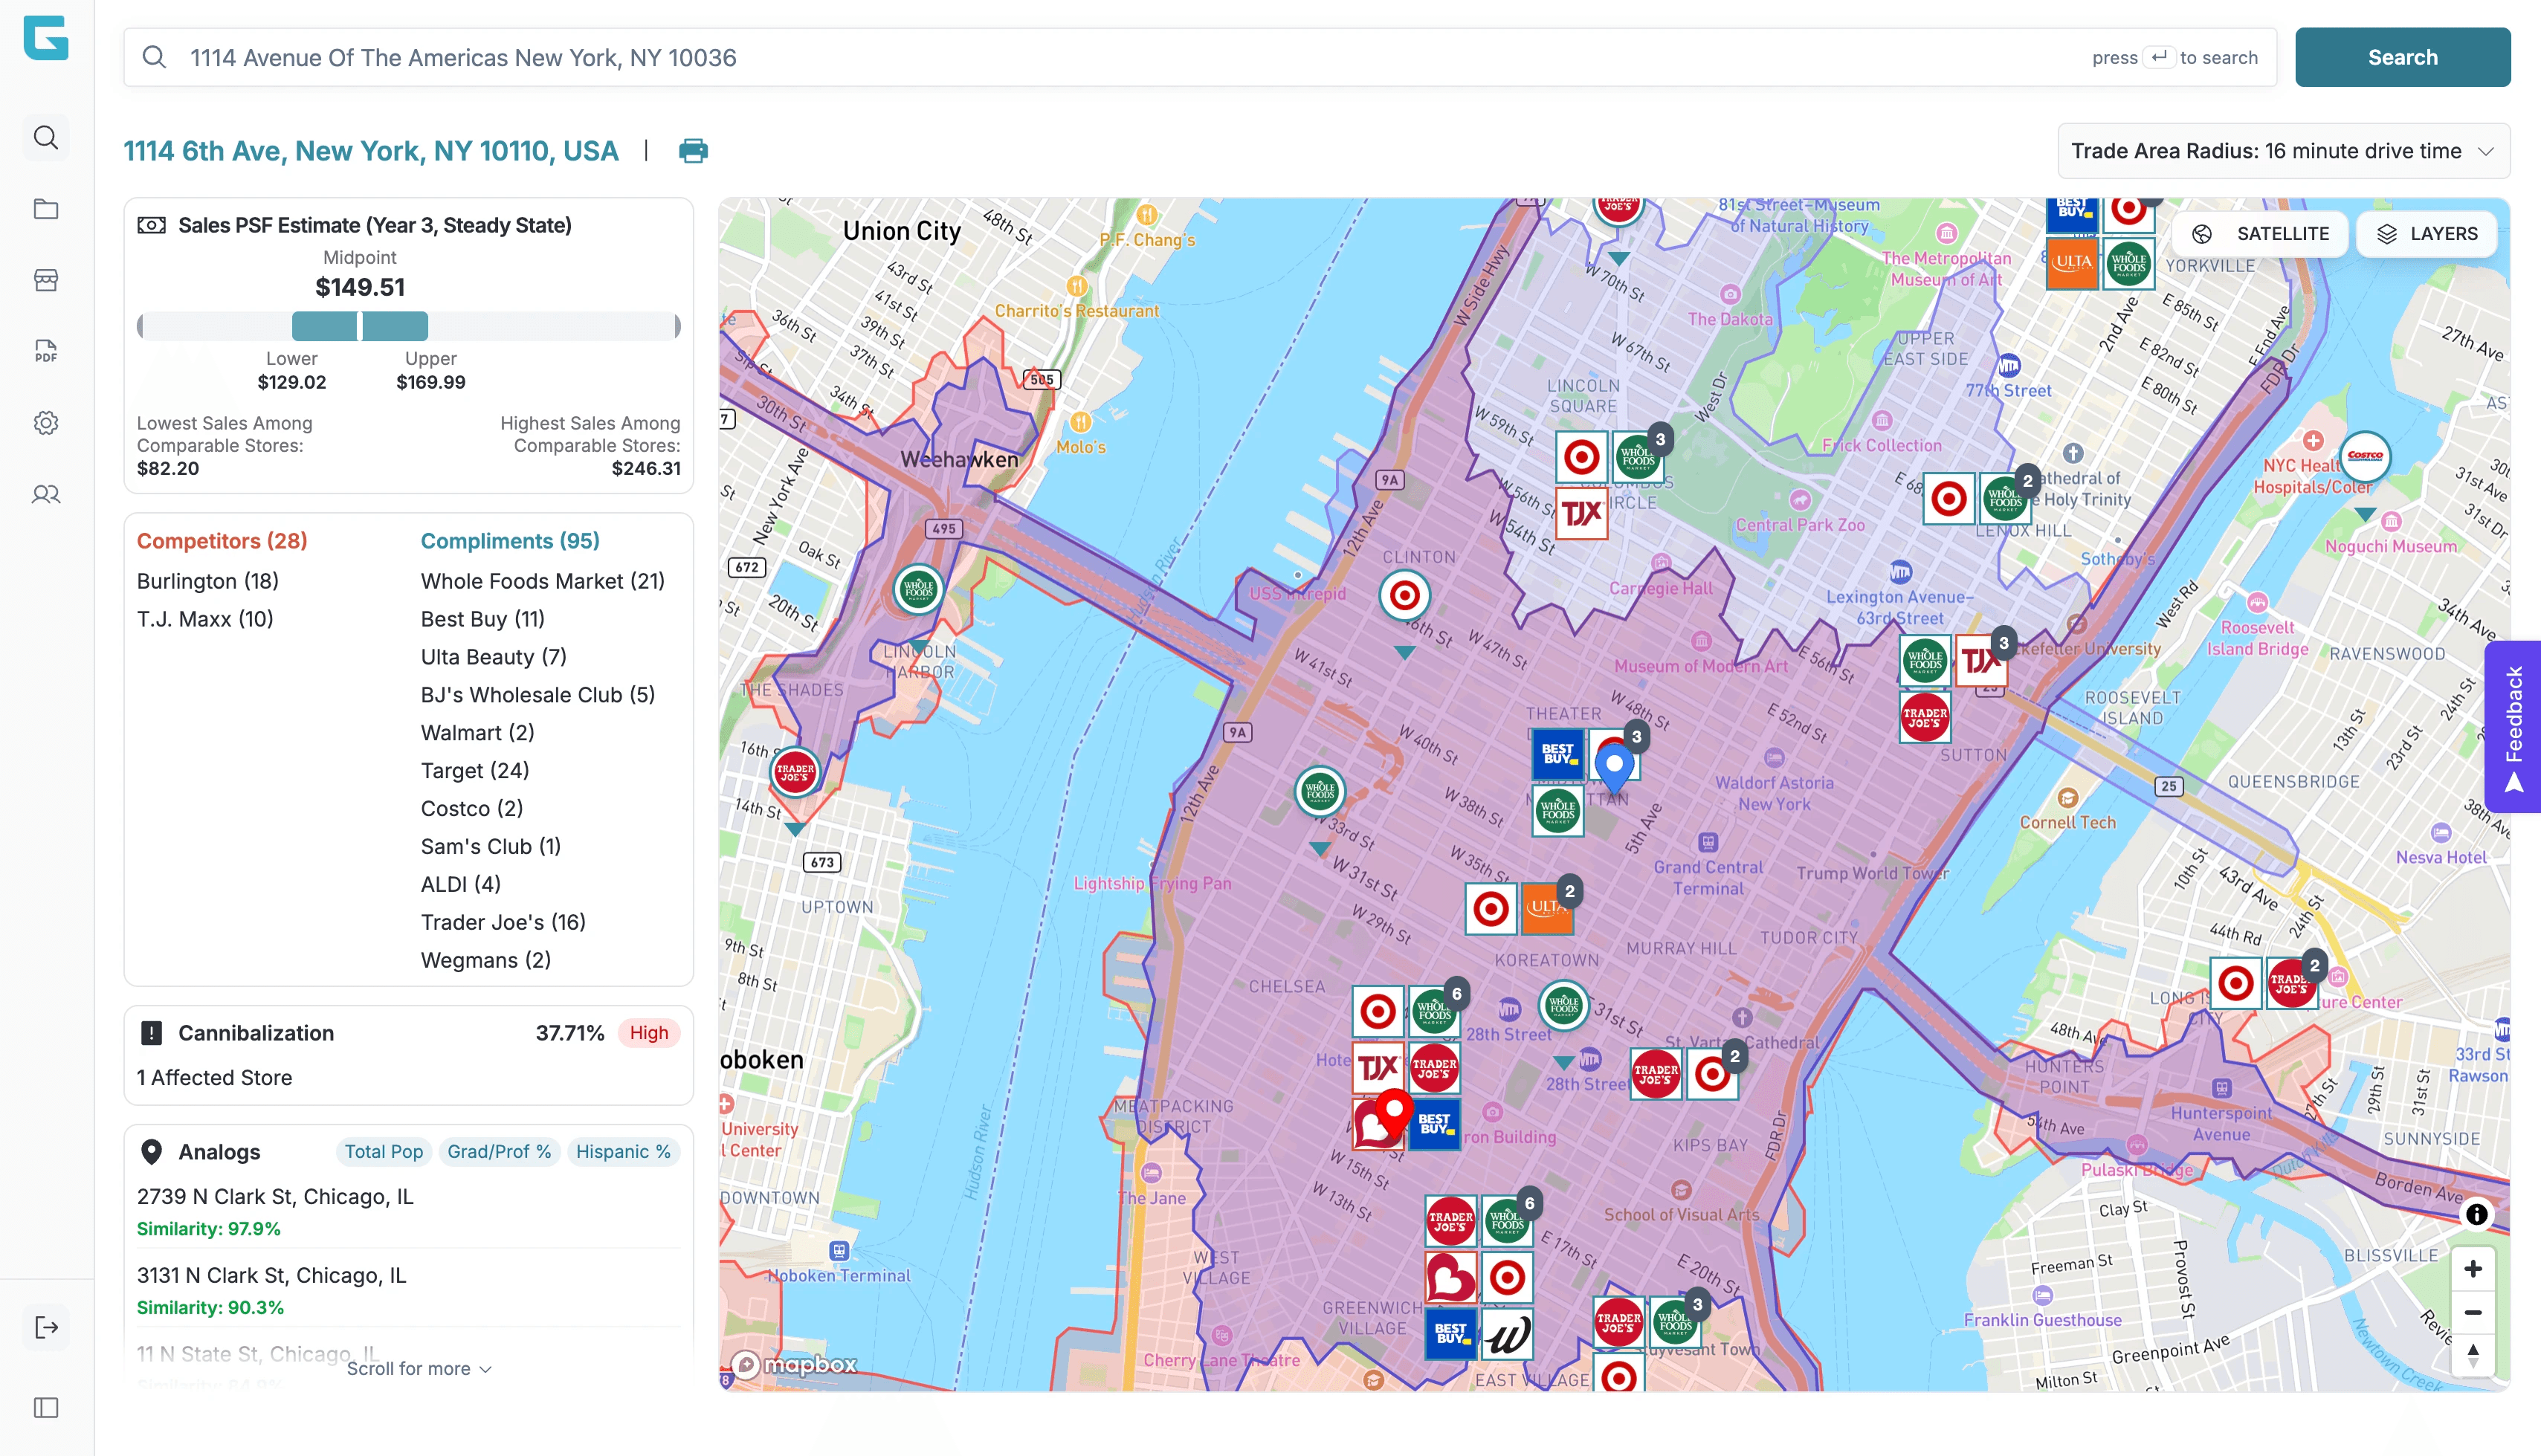This screenshot has width=2541, height=1456.
Task: Open the users icon in sidebar
Action: click(46, 494)
